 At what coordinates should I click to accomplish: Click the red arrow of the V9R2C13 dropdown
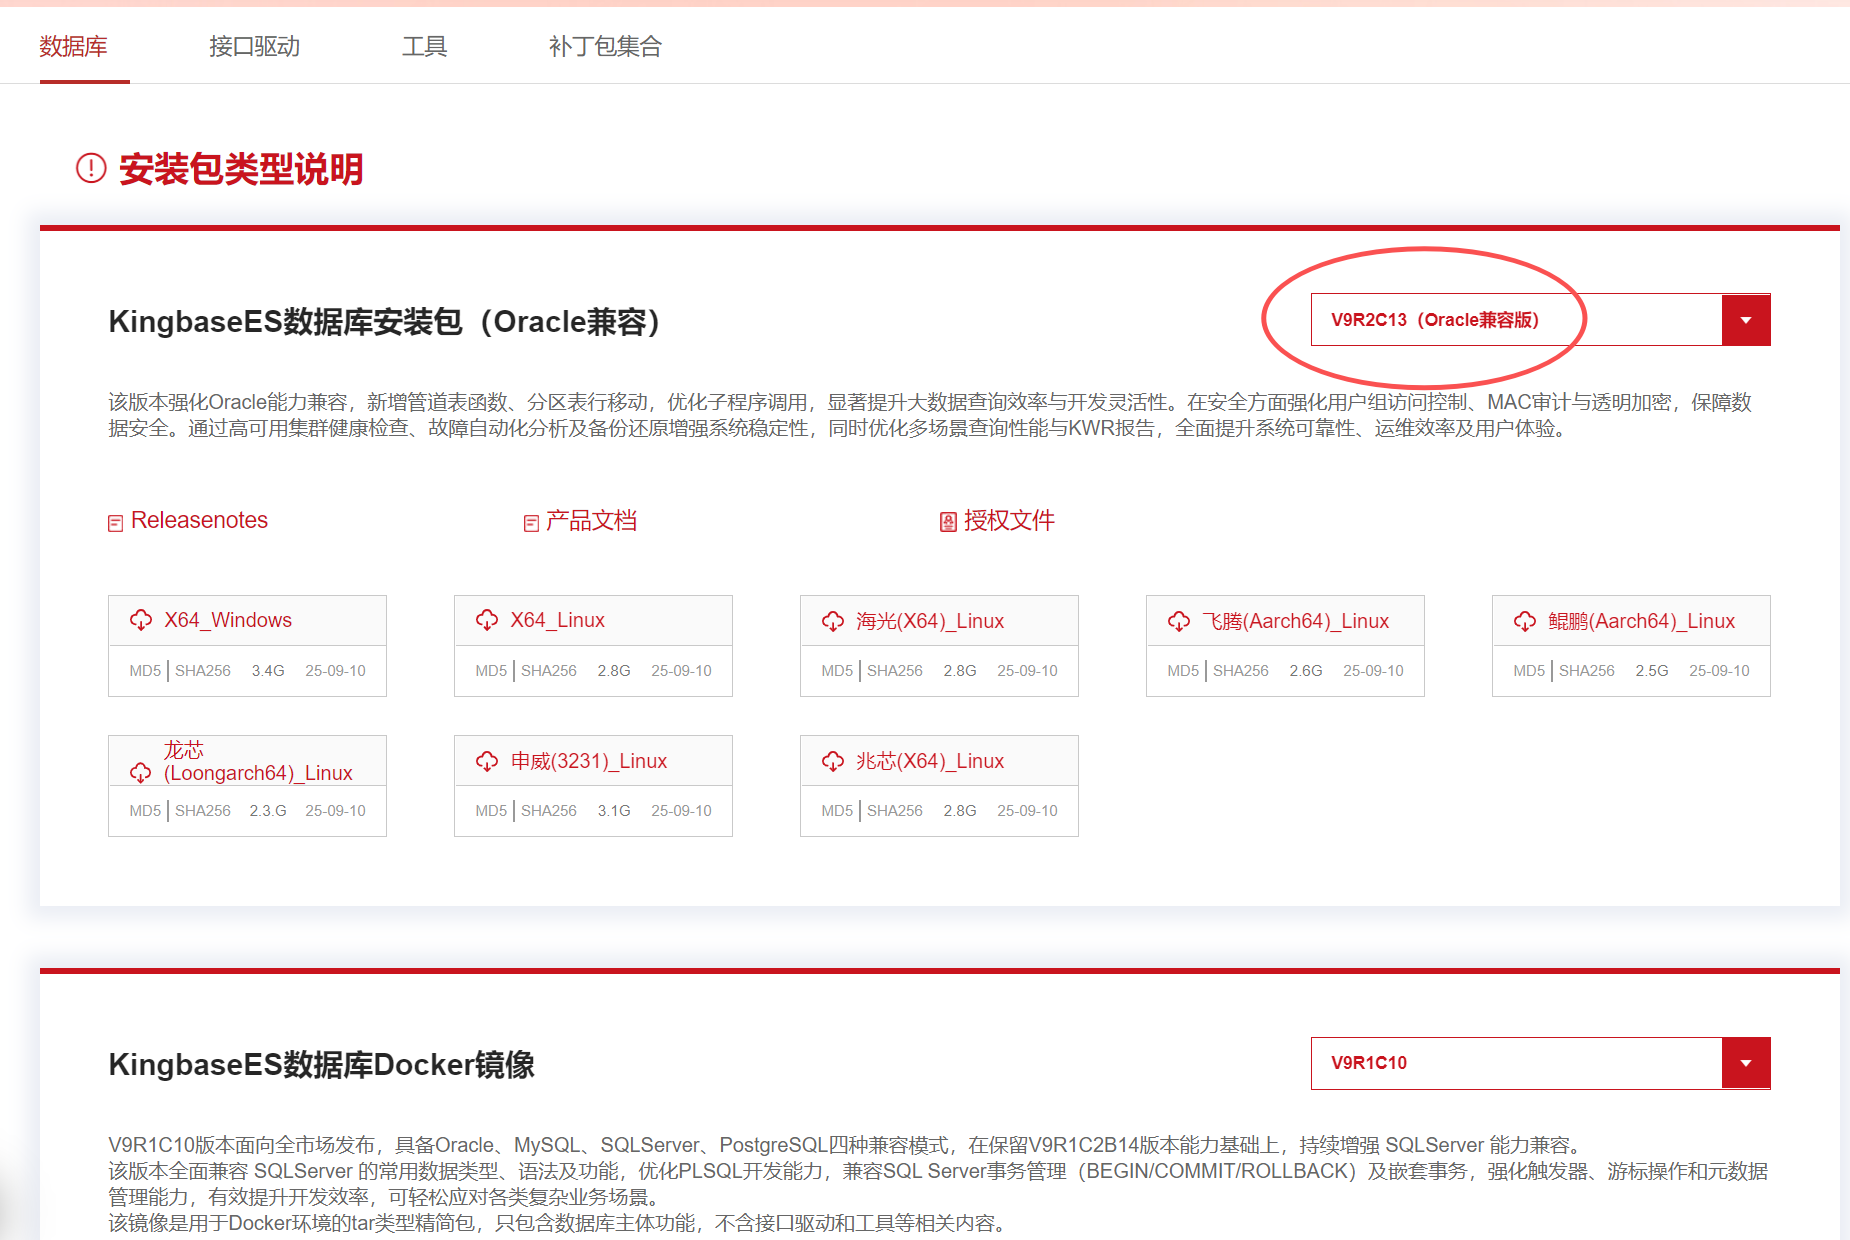(1746, 320)
